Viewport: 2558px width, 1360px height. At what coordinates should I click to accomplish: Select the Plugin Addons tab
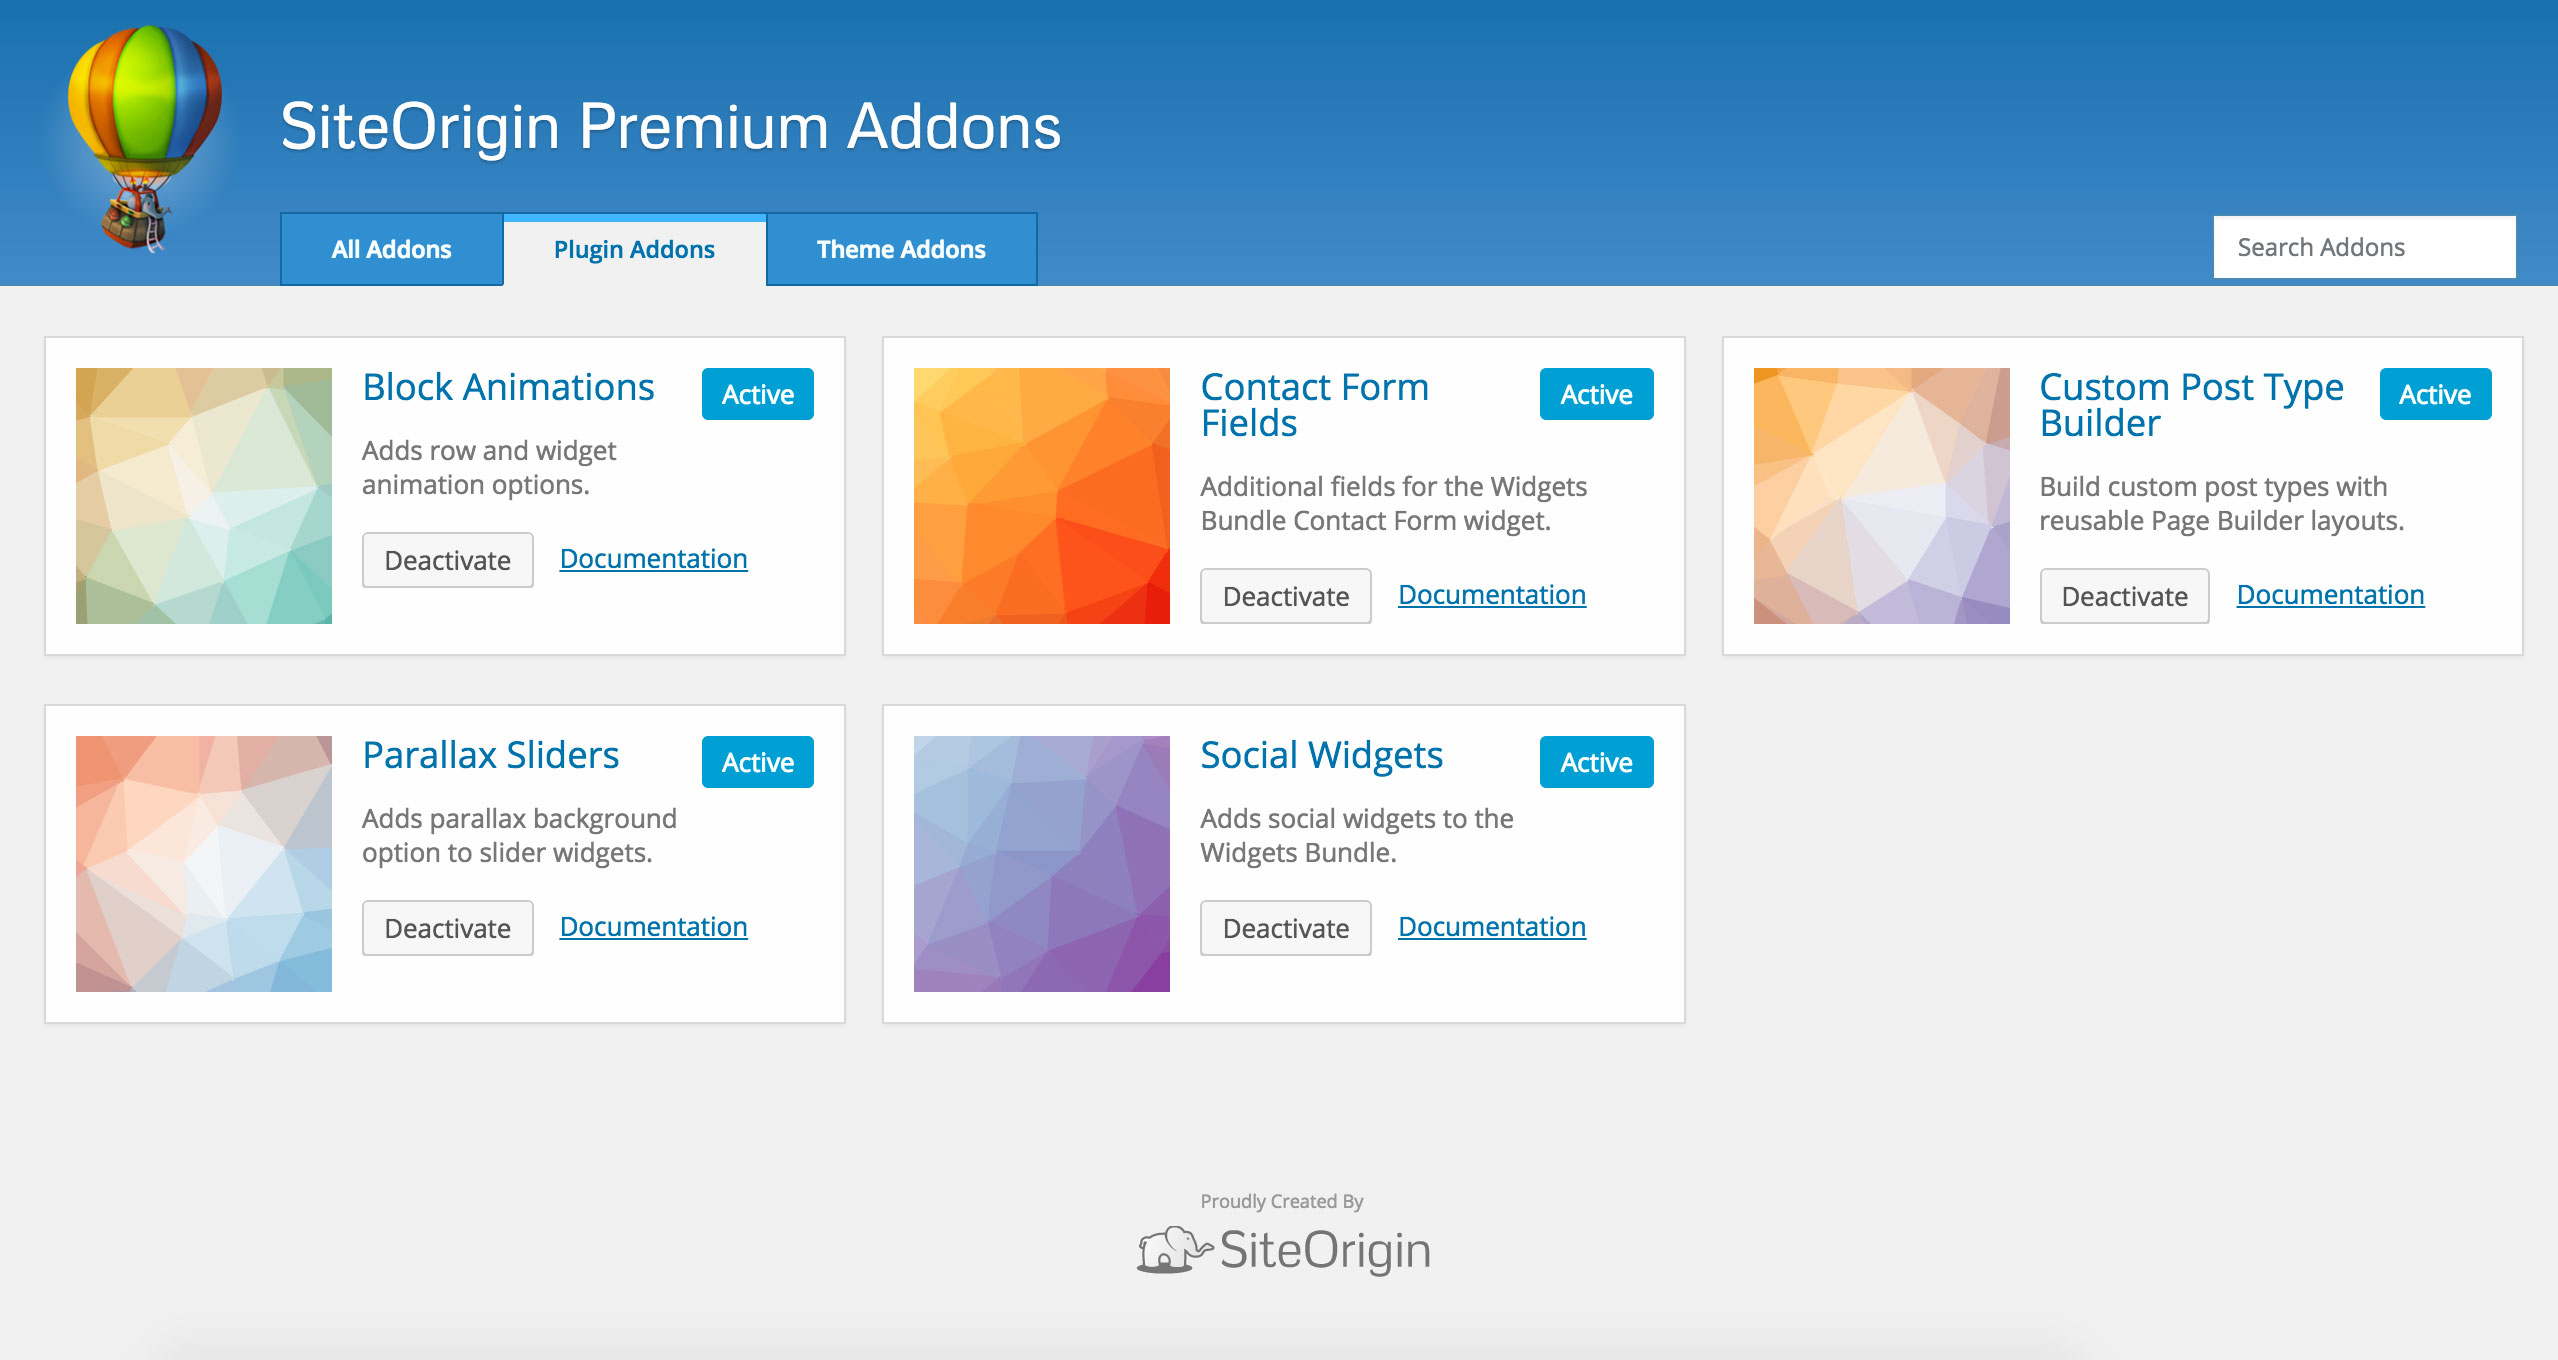pyautogui.click(x=635, y=249)
